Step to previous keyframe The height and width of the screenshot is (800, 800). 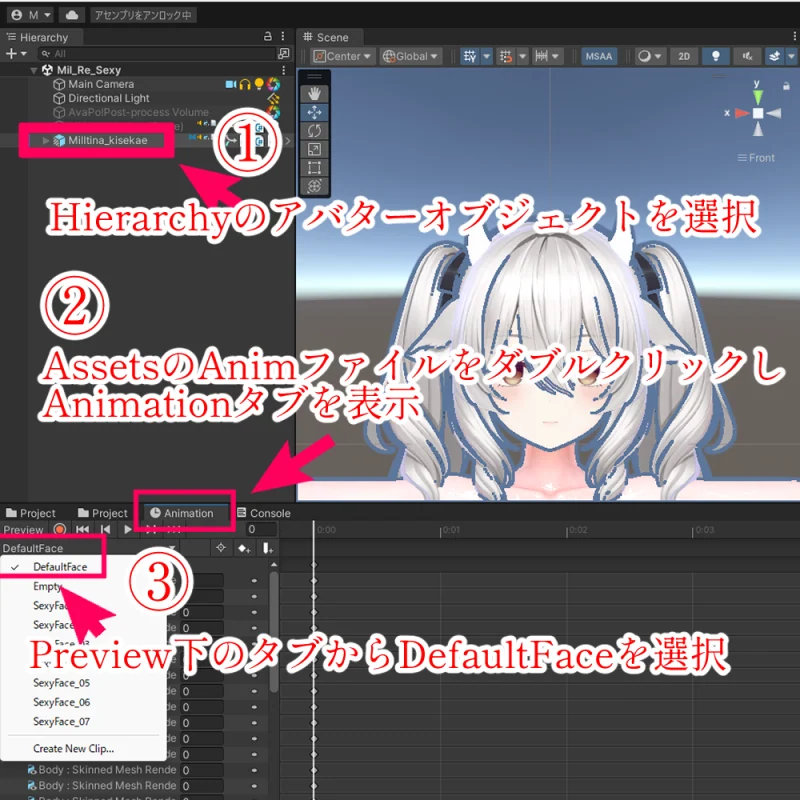point(106,530)
